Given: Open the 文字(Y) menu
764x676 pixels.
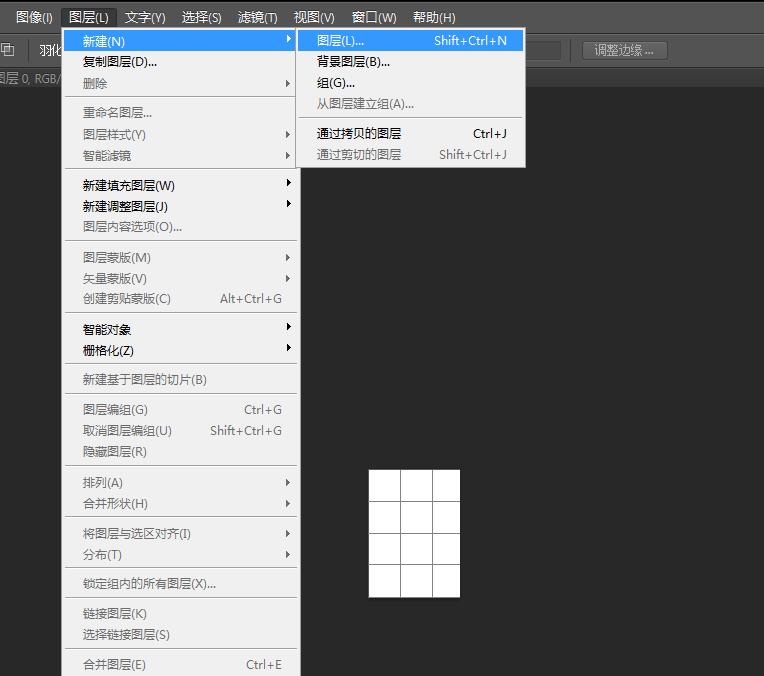Looking at the screenshot, I should click(145, 18).
